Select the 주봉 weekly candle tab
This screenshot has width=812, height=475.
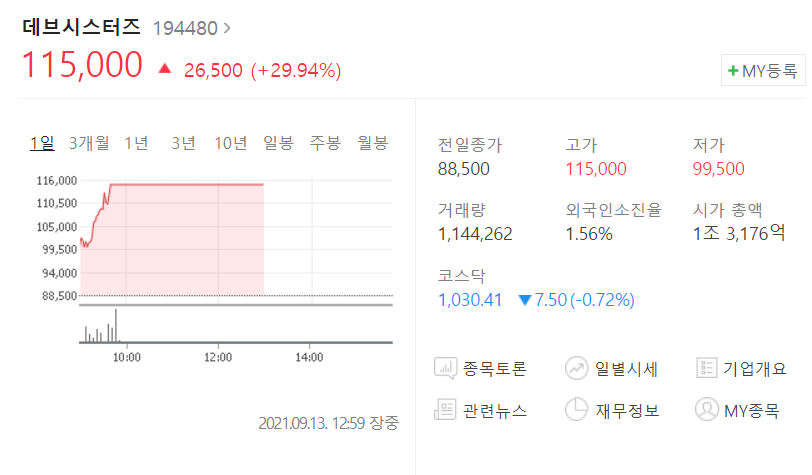pyautogui.click(x=325, y=142)
